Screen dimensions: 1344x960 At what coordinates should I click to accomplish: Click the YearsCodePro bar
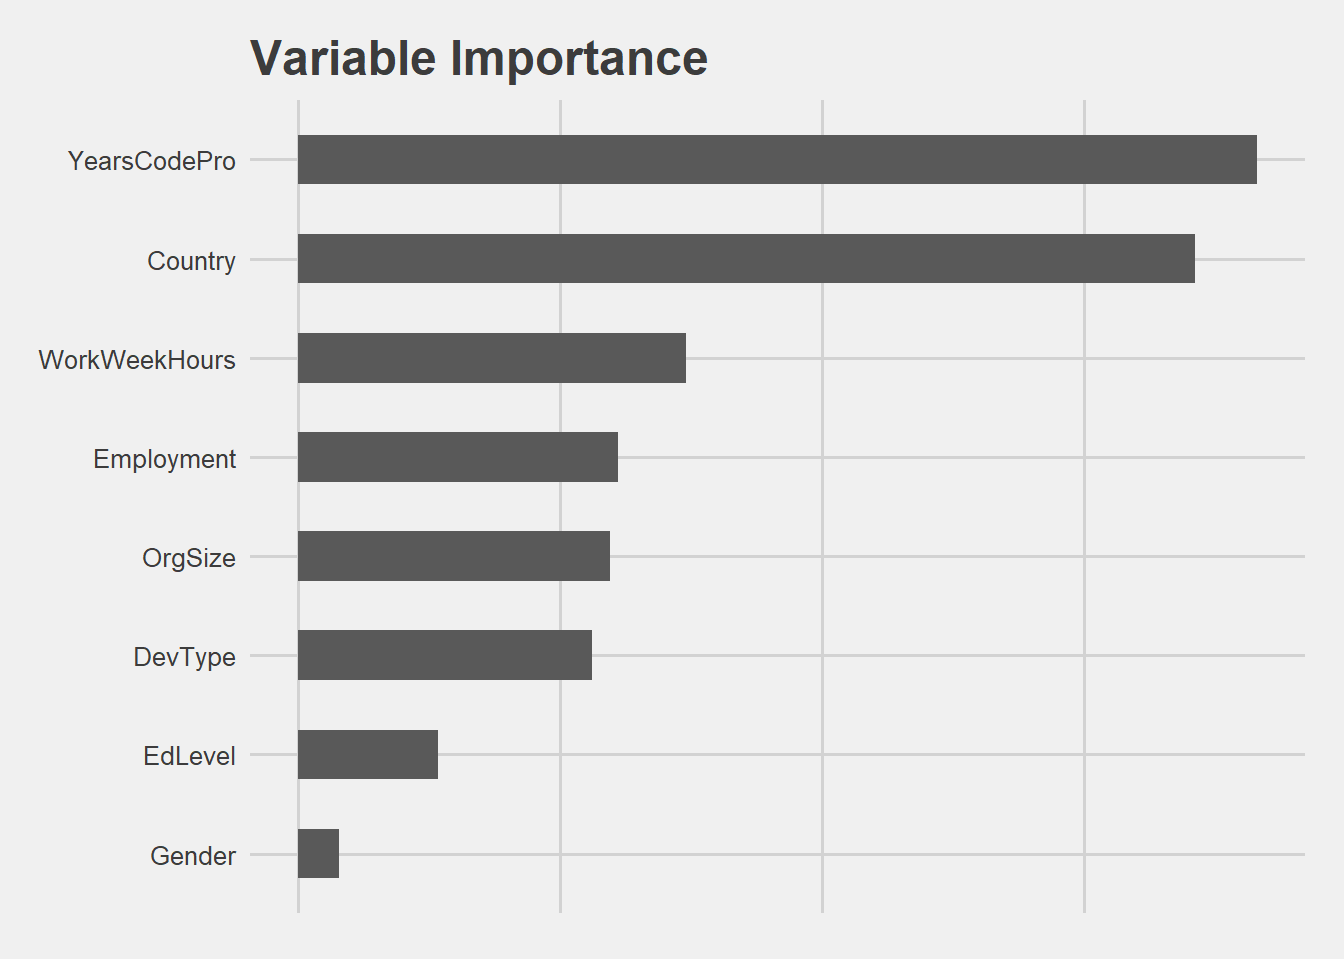coord(777,159)
